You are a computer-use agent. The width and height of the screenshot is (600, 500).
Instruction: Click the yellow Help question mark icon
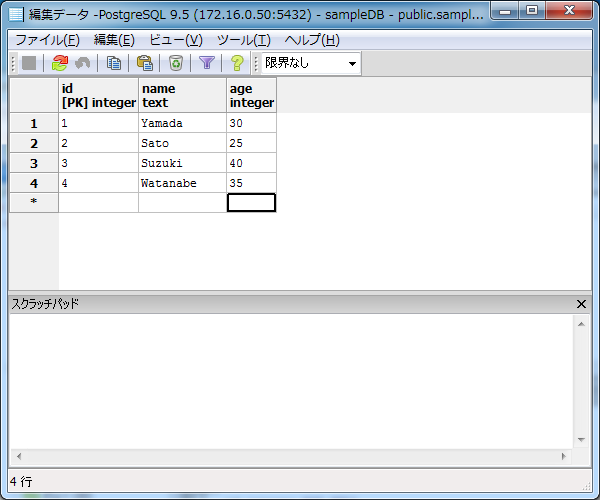(x=237, y=63)
